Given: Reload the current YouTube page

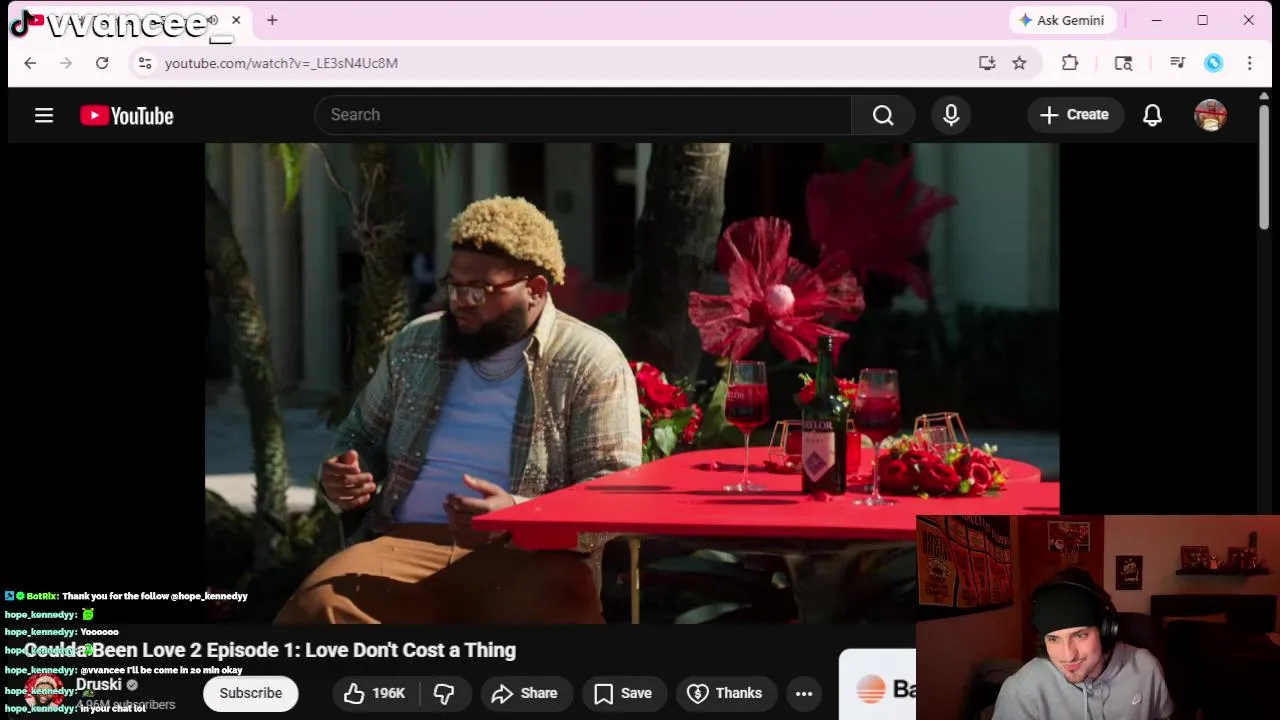Looking at the screenshot, I should pos(102,63).
